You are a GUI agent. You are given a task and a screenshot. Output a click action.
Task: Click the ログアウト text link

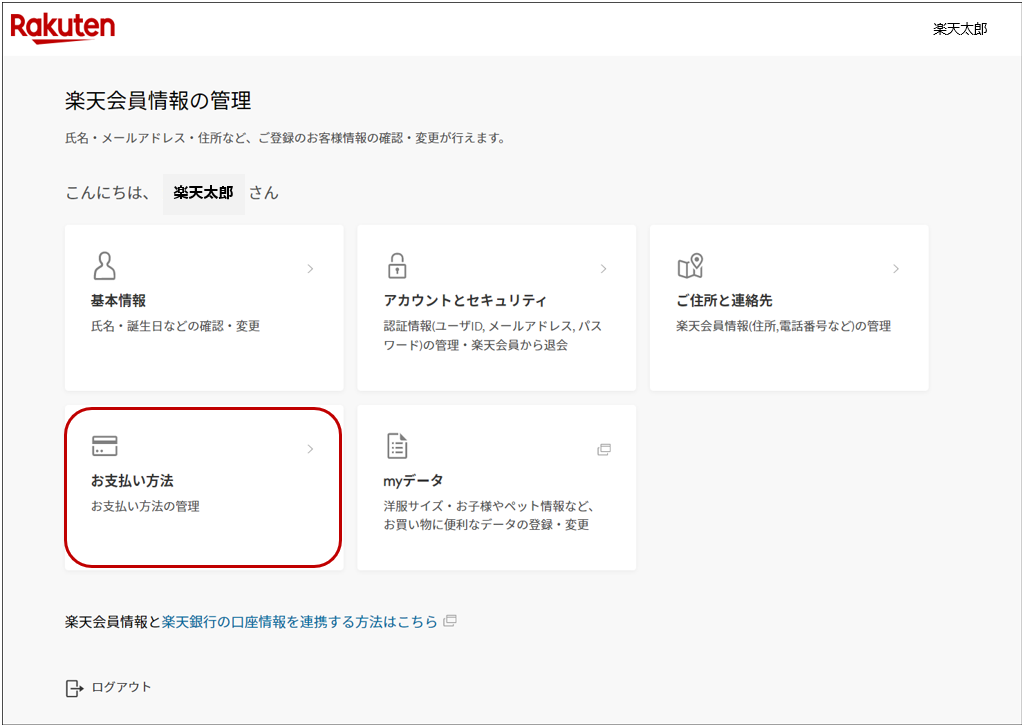122,687
